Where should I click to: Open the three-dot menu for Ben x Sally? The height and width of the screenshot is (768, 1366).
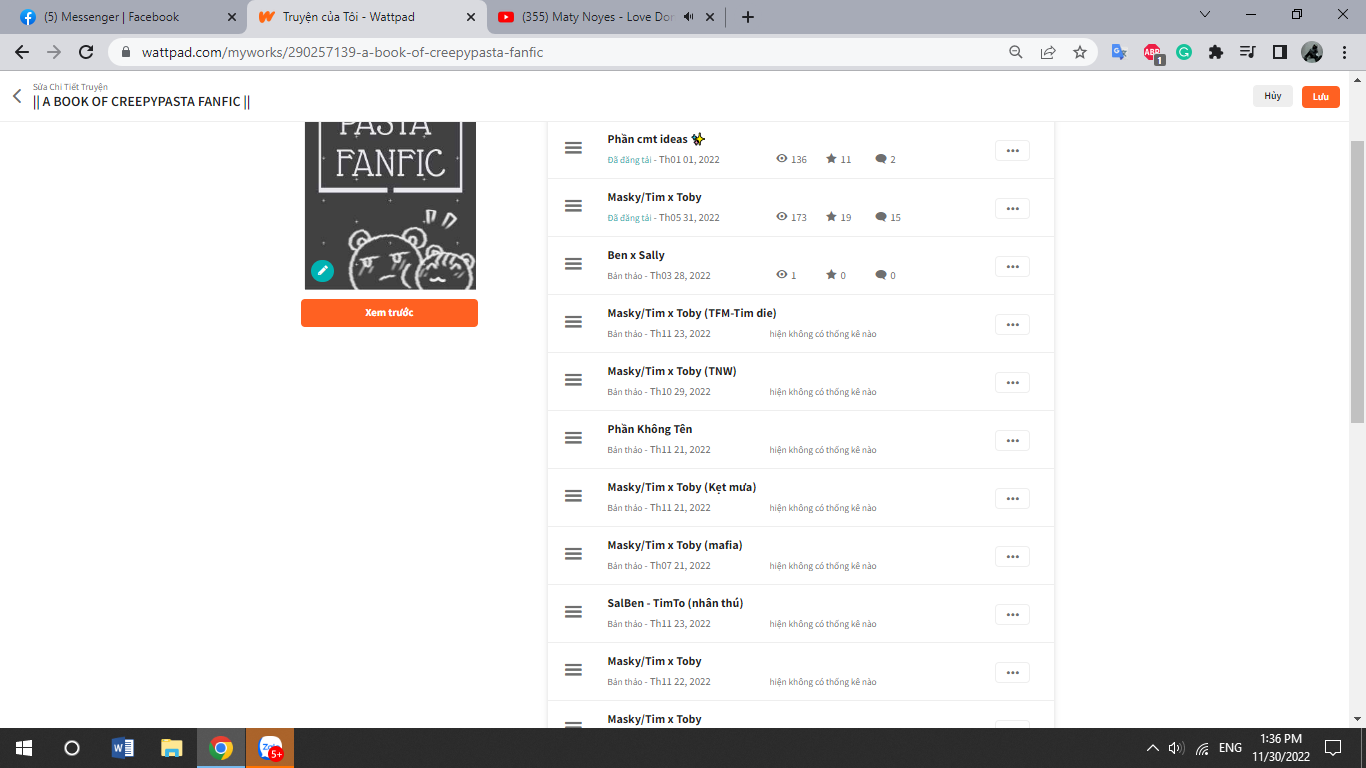[x=1012, y=266]
